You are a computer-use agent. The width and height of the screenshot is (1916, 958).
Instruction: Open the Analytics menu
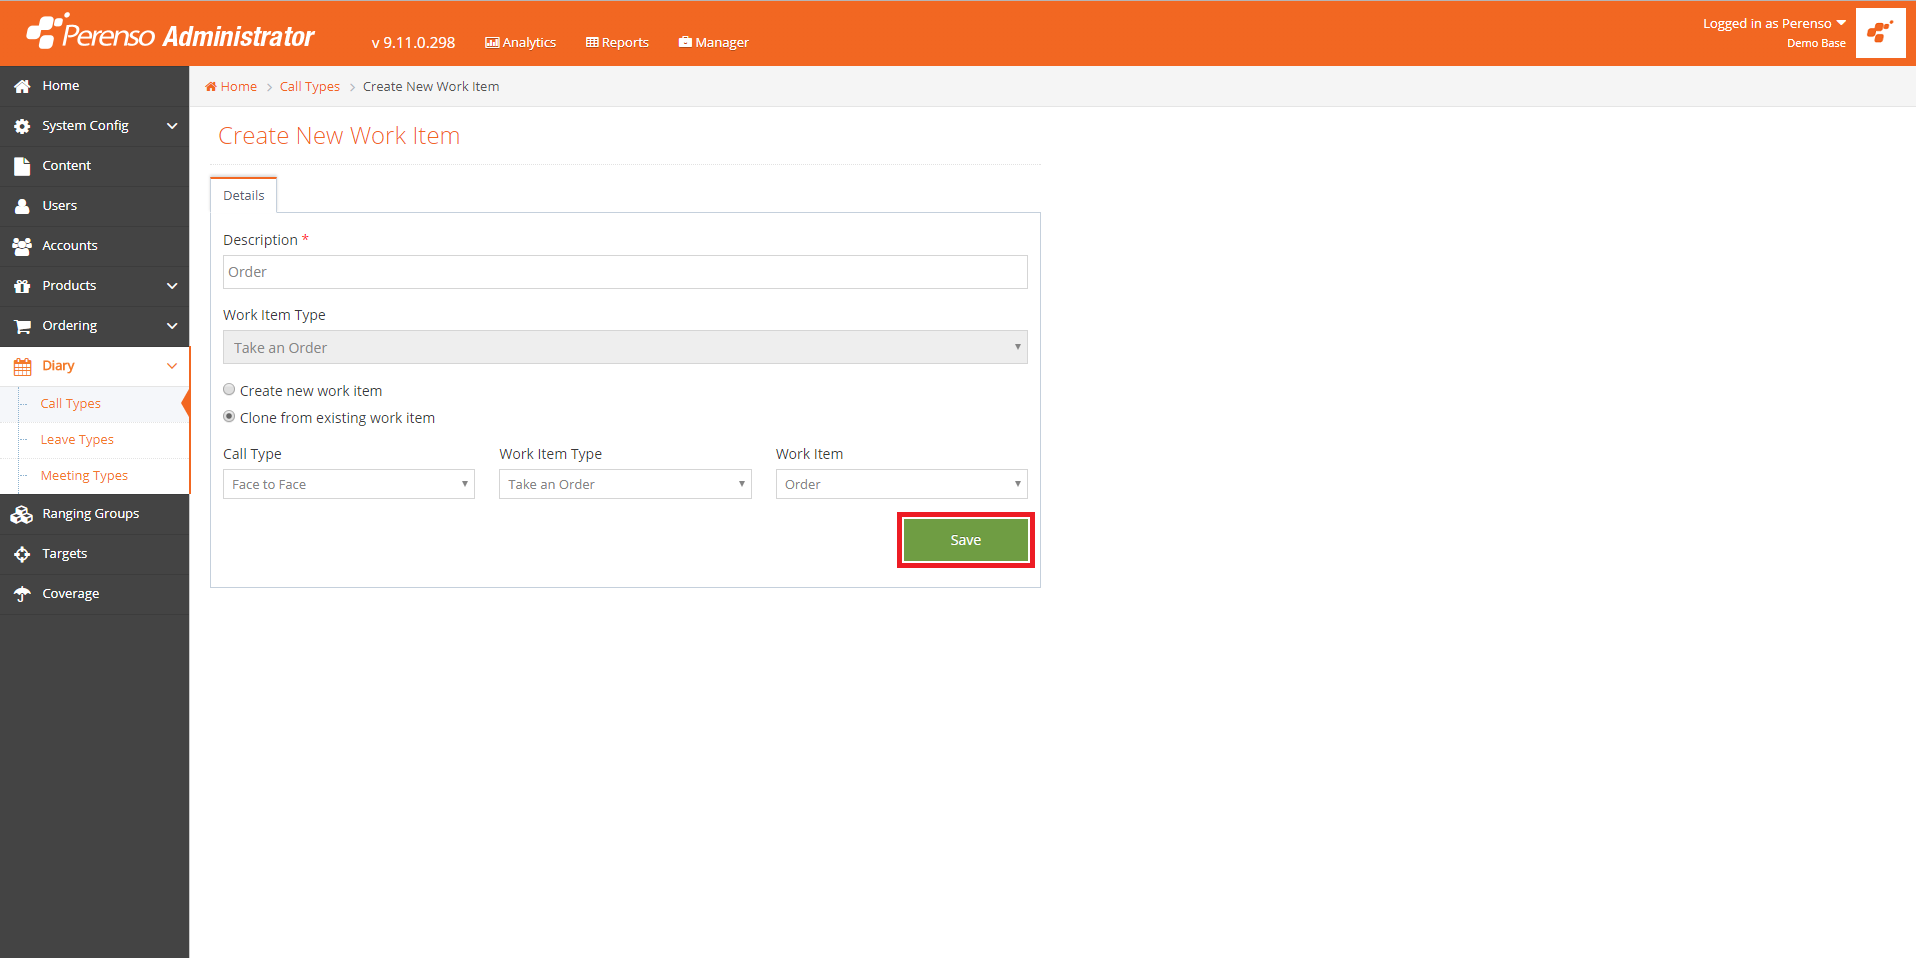[x=520, y=42]
